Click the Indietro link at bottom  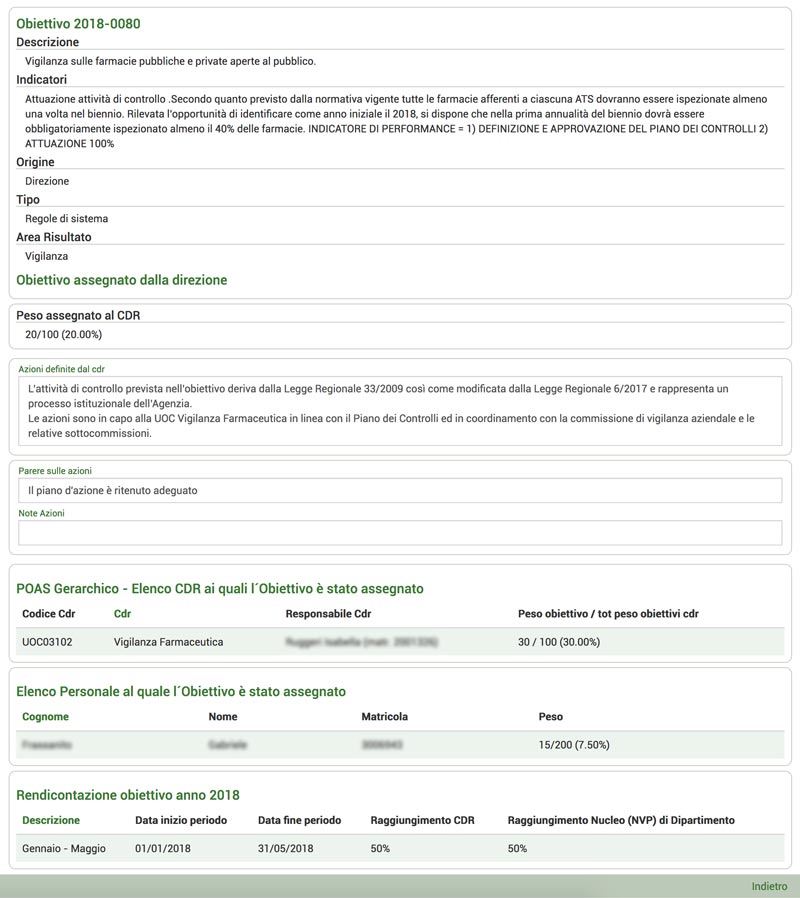point(769,886)
